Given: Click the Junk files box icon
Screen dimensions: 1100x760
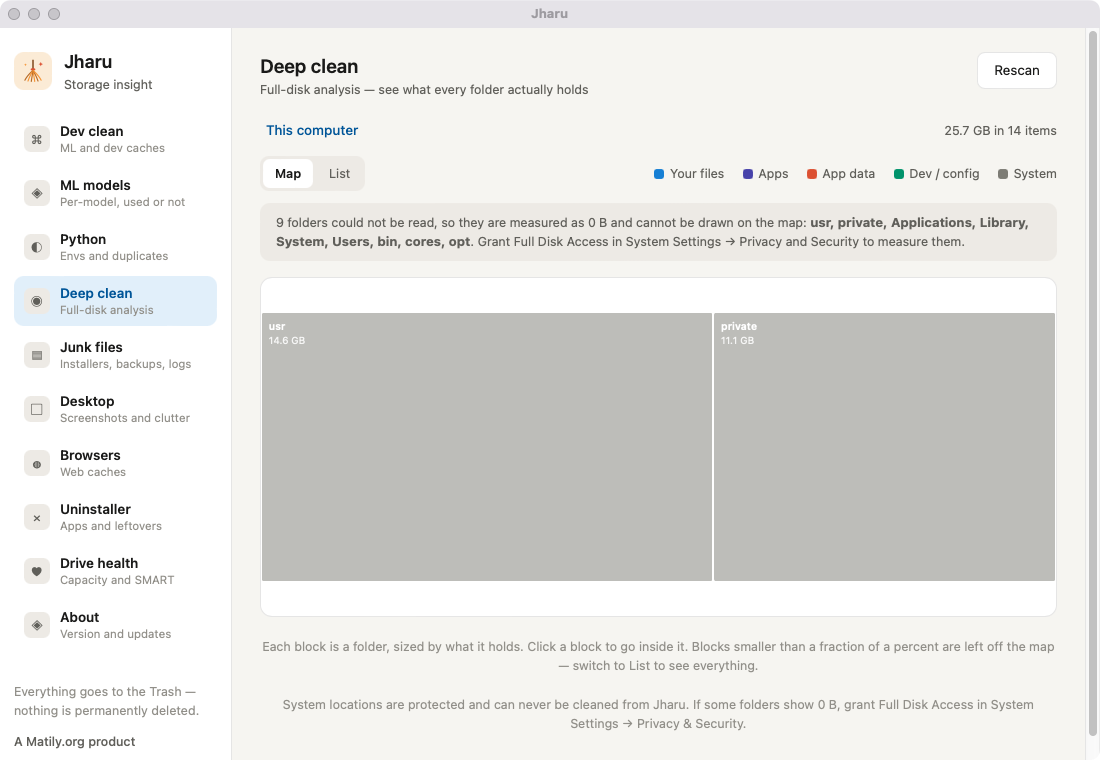Looking at the screenshot, I should click(36, 355).
